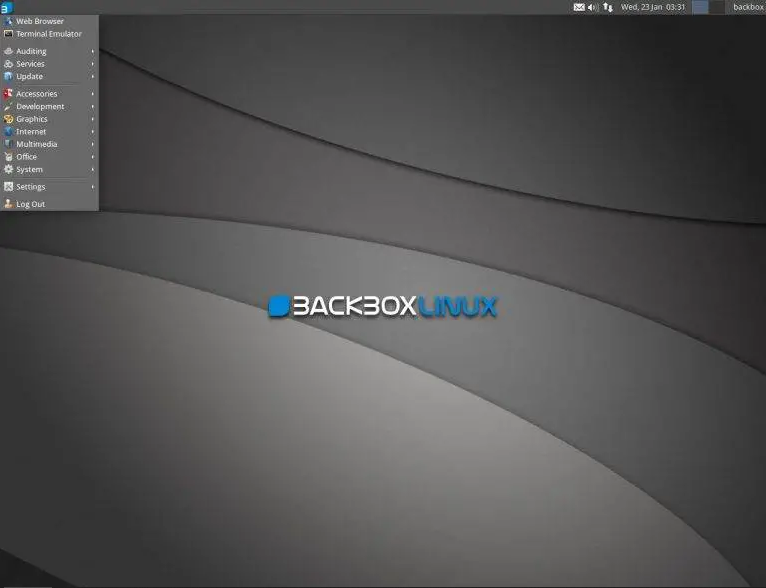This screenshot has width=766, height=588.
Task: Expand the Accessories submenu arrow
Action: 92,94
